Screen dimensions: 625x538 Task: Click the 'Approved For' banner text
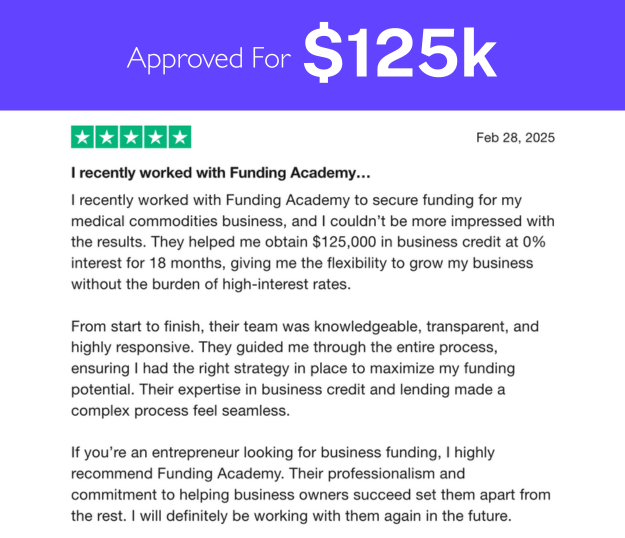point(209,59)
